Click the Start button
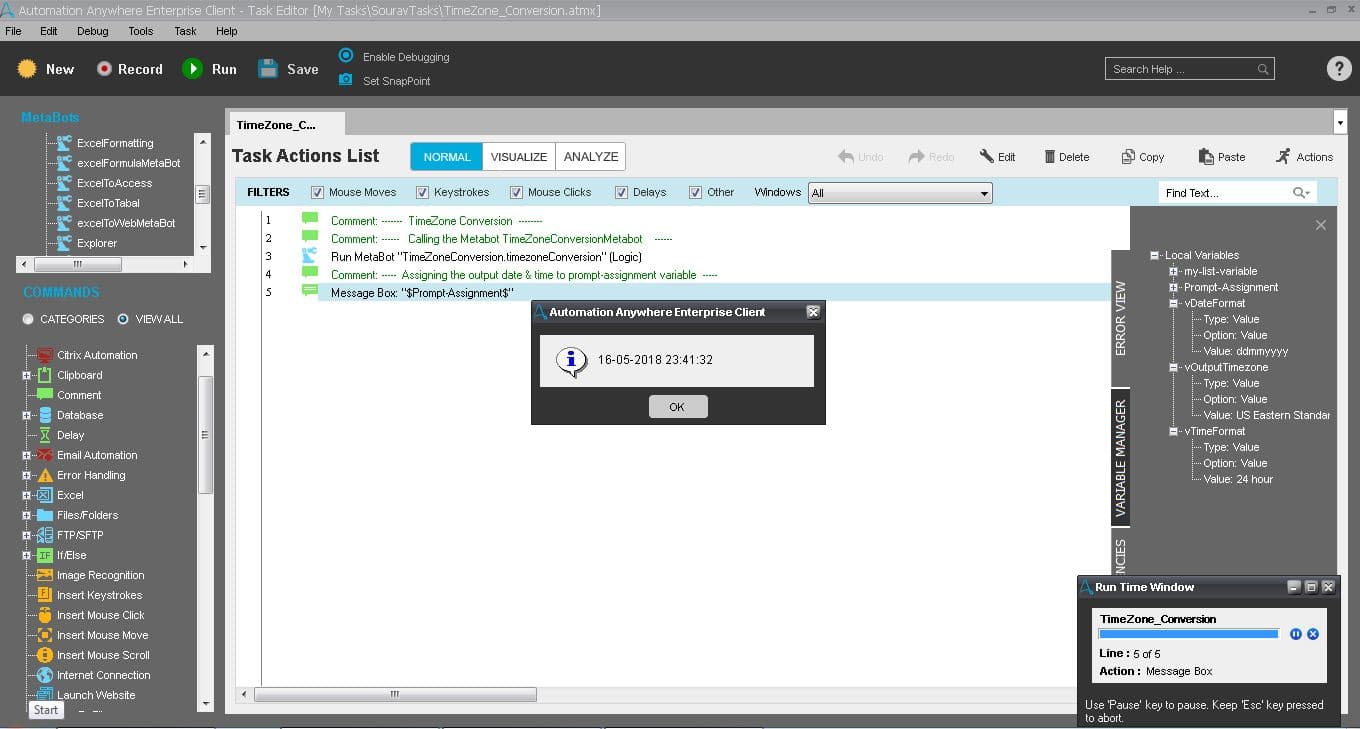 [x=46, y=710]
